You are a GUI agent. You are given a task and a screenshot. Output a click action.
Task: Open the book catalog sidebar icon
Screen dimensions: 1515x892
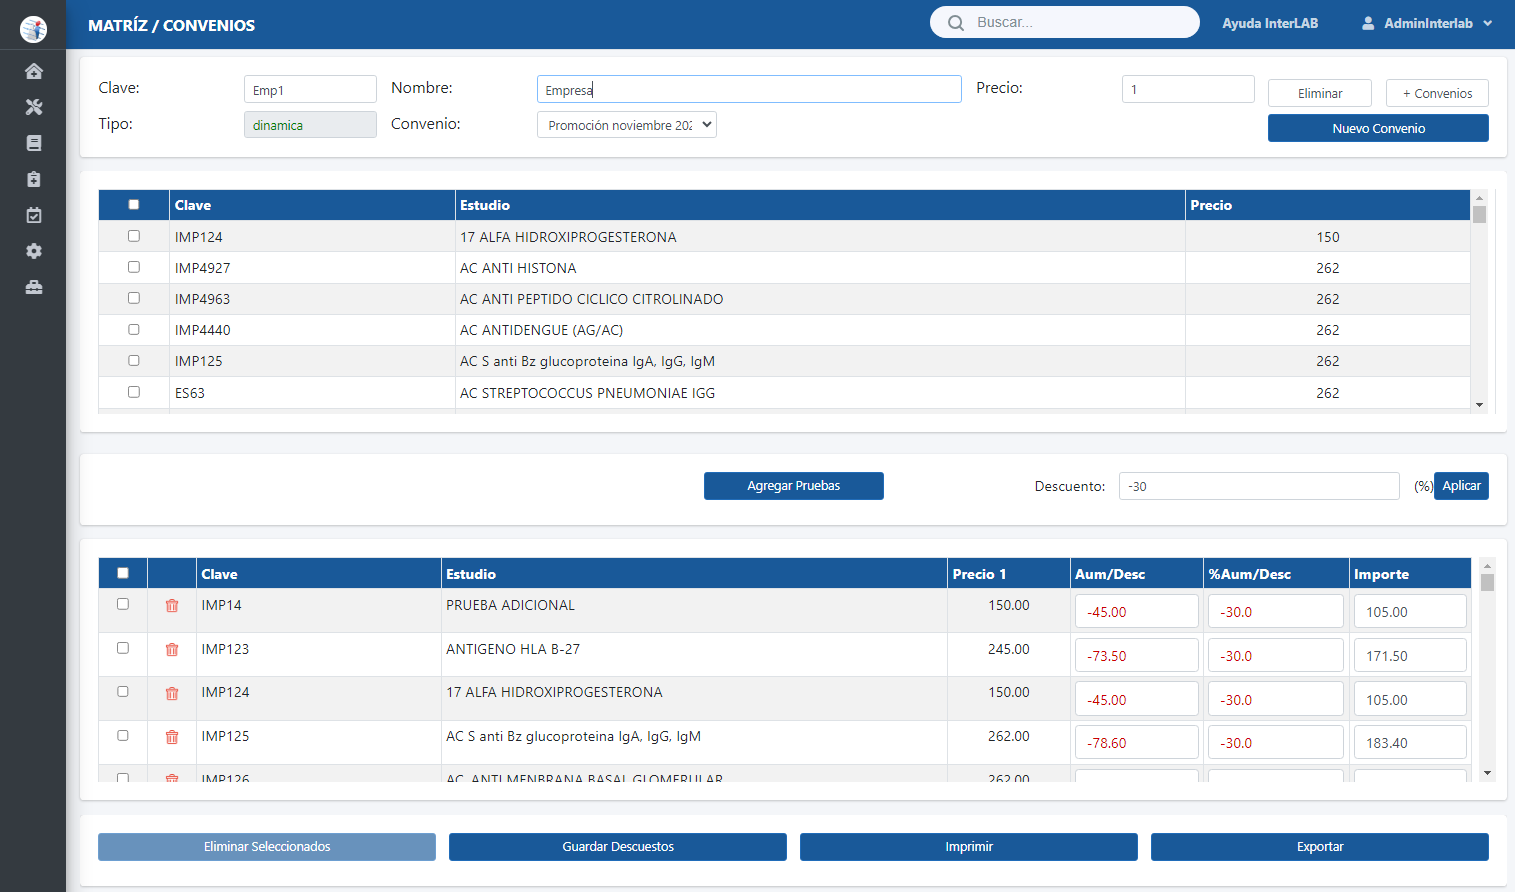(x=34, y=143)
